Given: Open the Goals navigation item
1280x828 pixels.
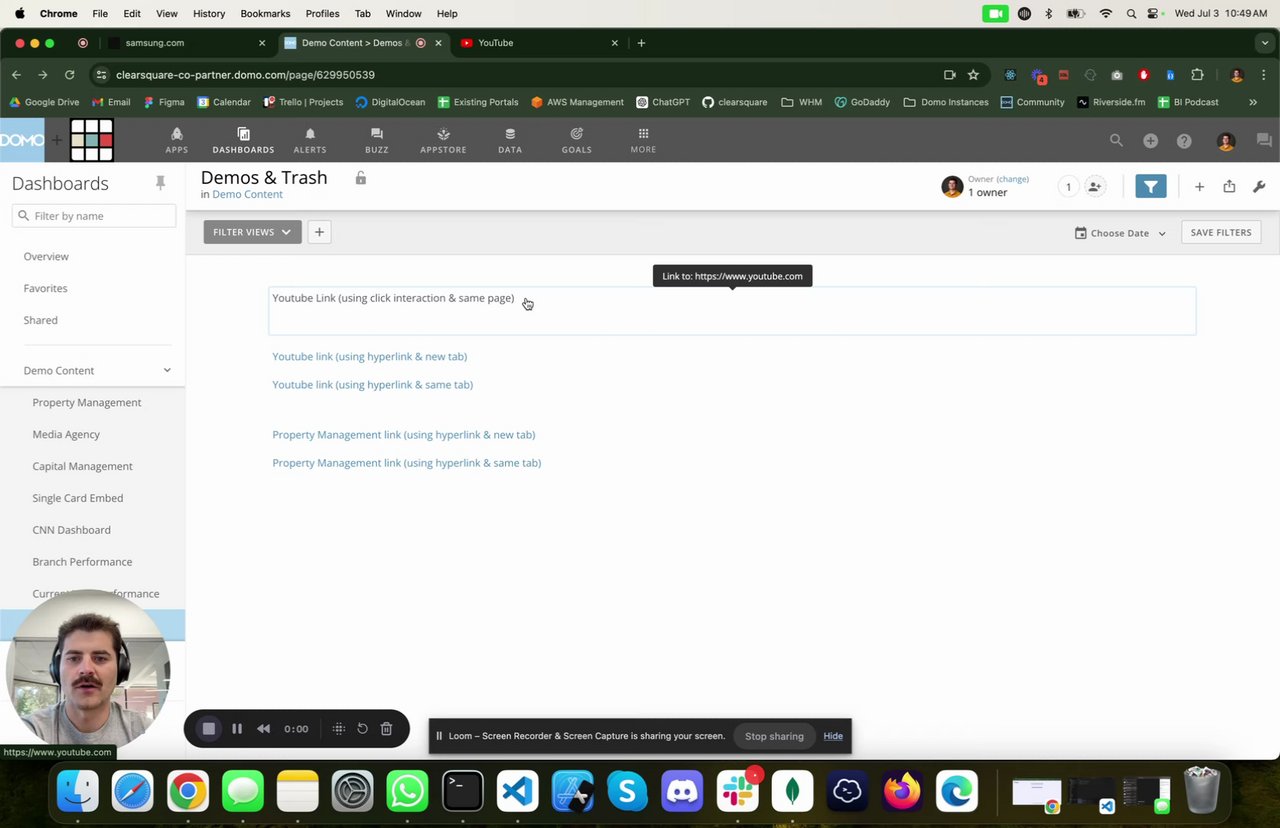Looking at the screenshot, I should pyautogui.click(x=577, y=140).
